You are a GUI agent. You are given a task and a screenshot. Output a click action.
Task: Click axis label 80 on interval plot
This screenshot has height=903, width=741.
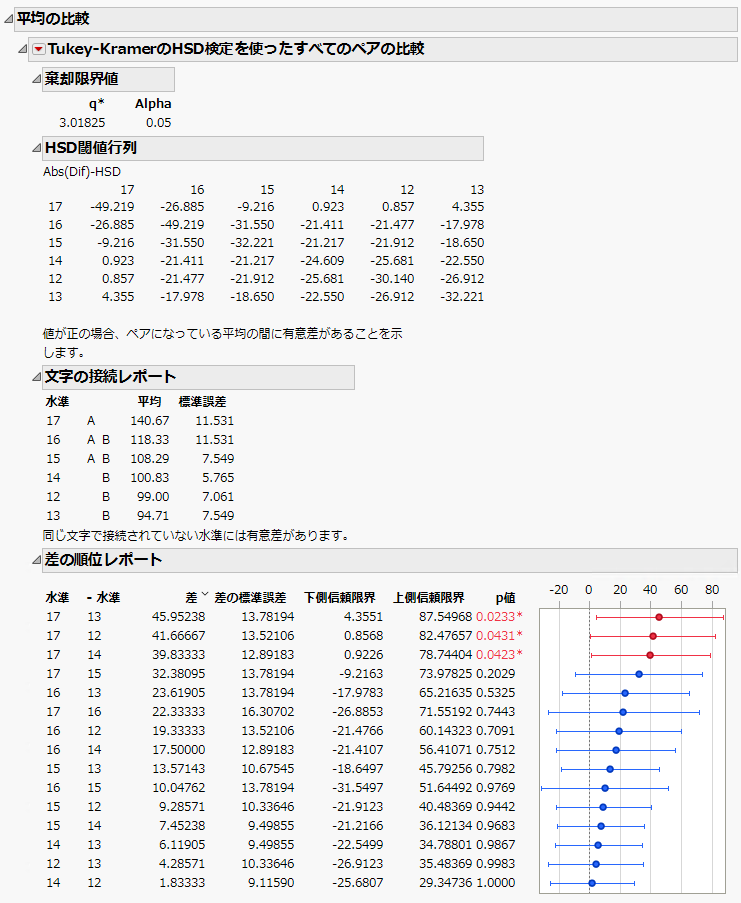(712, 590)
